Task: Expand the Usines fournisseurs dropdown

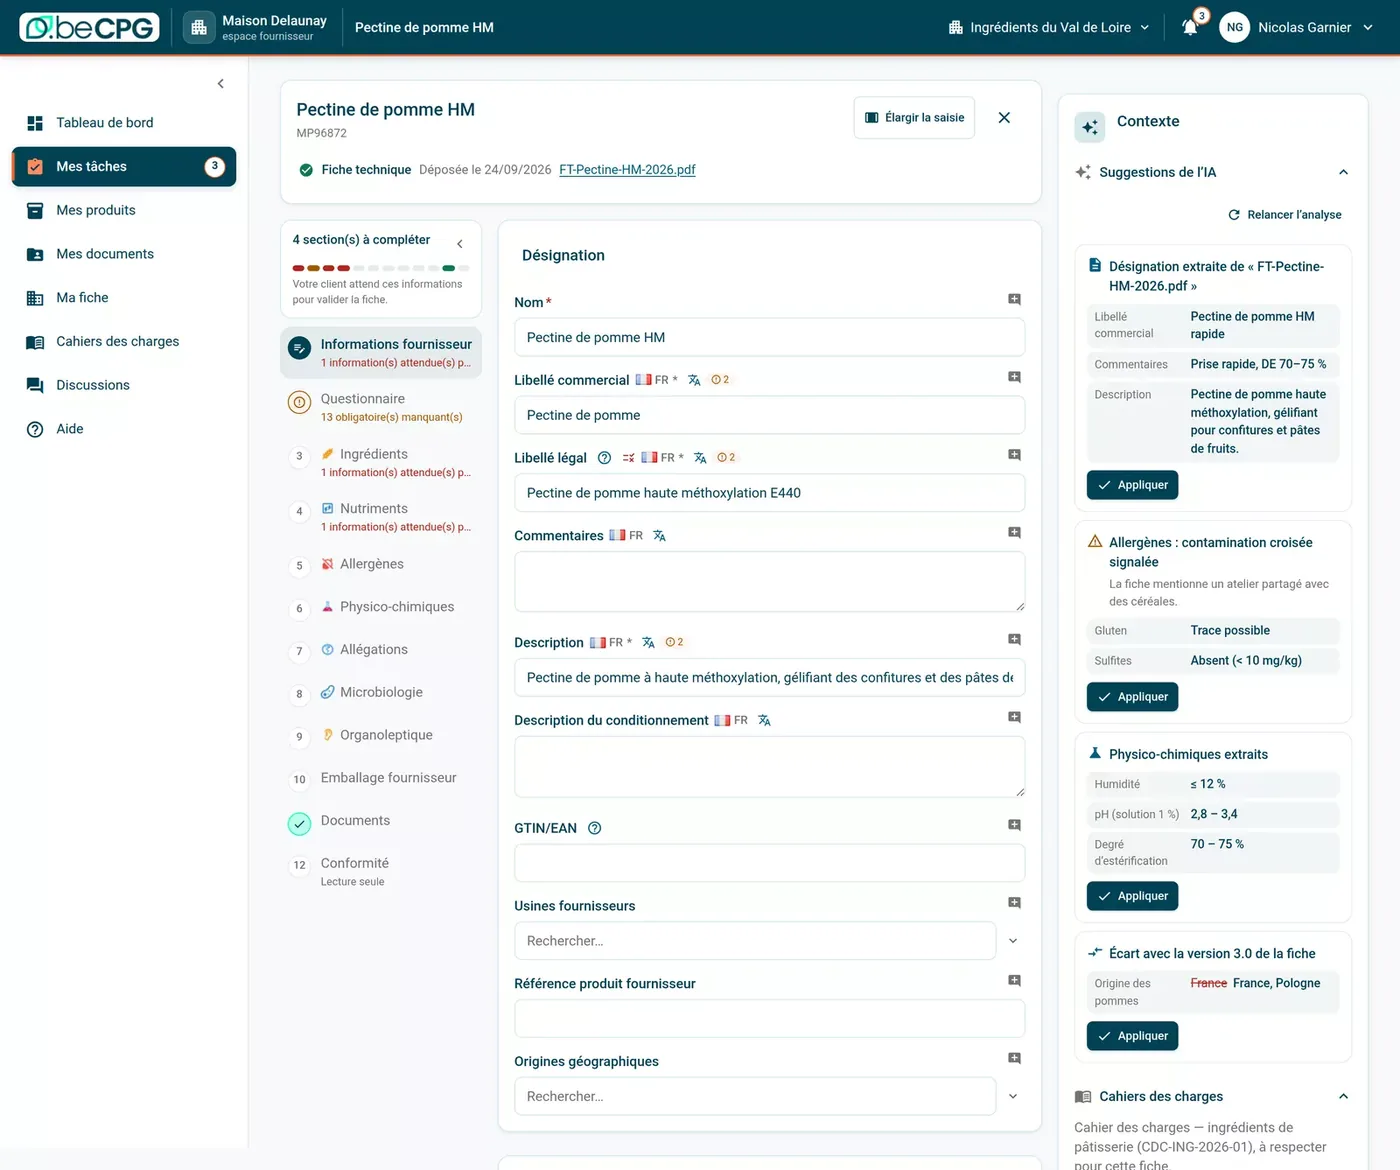Action: tap(1013, 941)
